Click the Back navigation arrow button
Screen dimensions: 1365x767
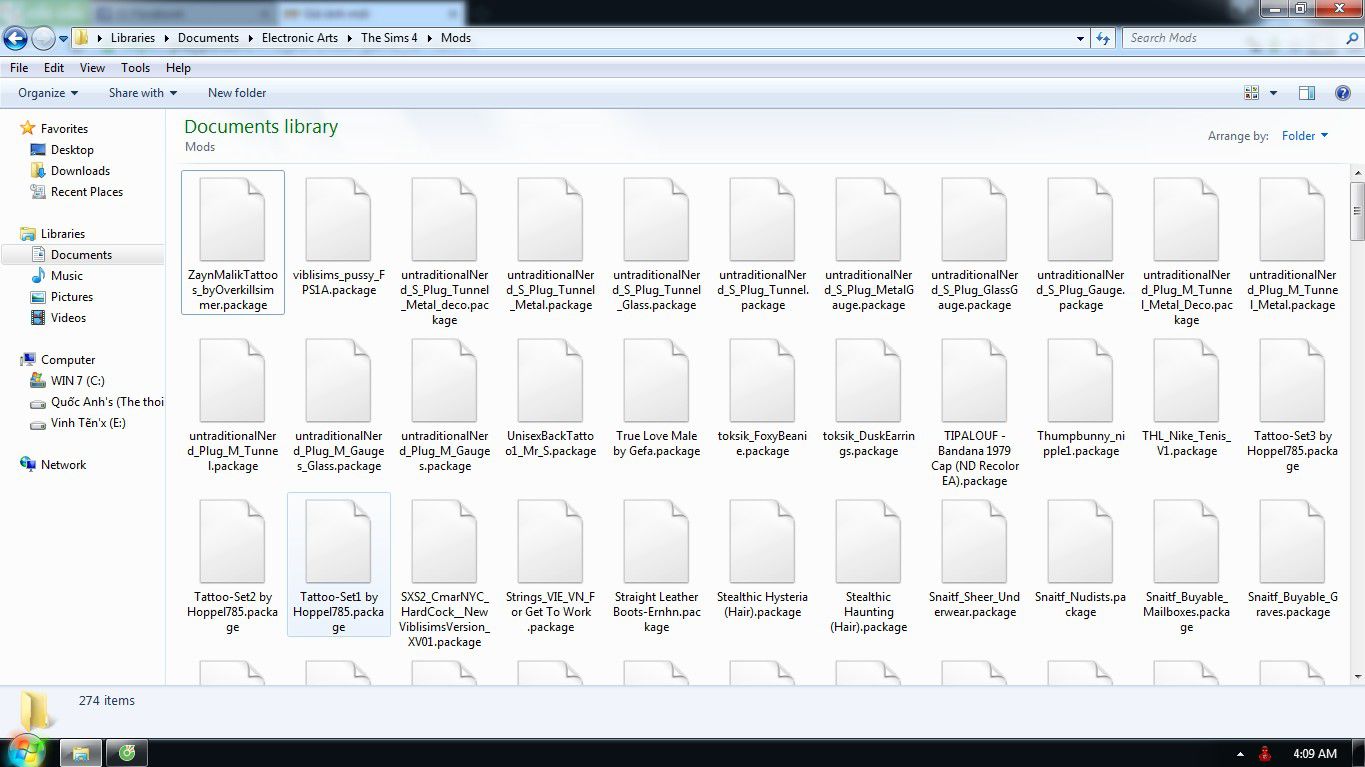coord(16,38)
